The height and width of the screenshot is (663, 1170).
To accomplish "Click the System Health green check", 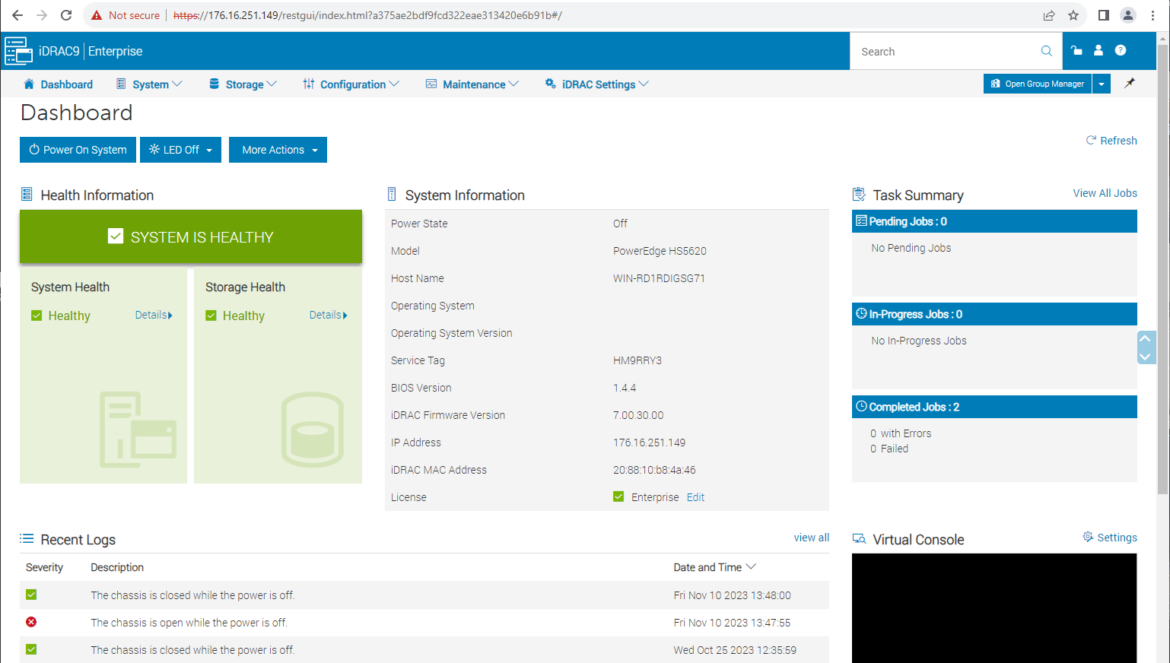I will click(x=37, y=315).
